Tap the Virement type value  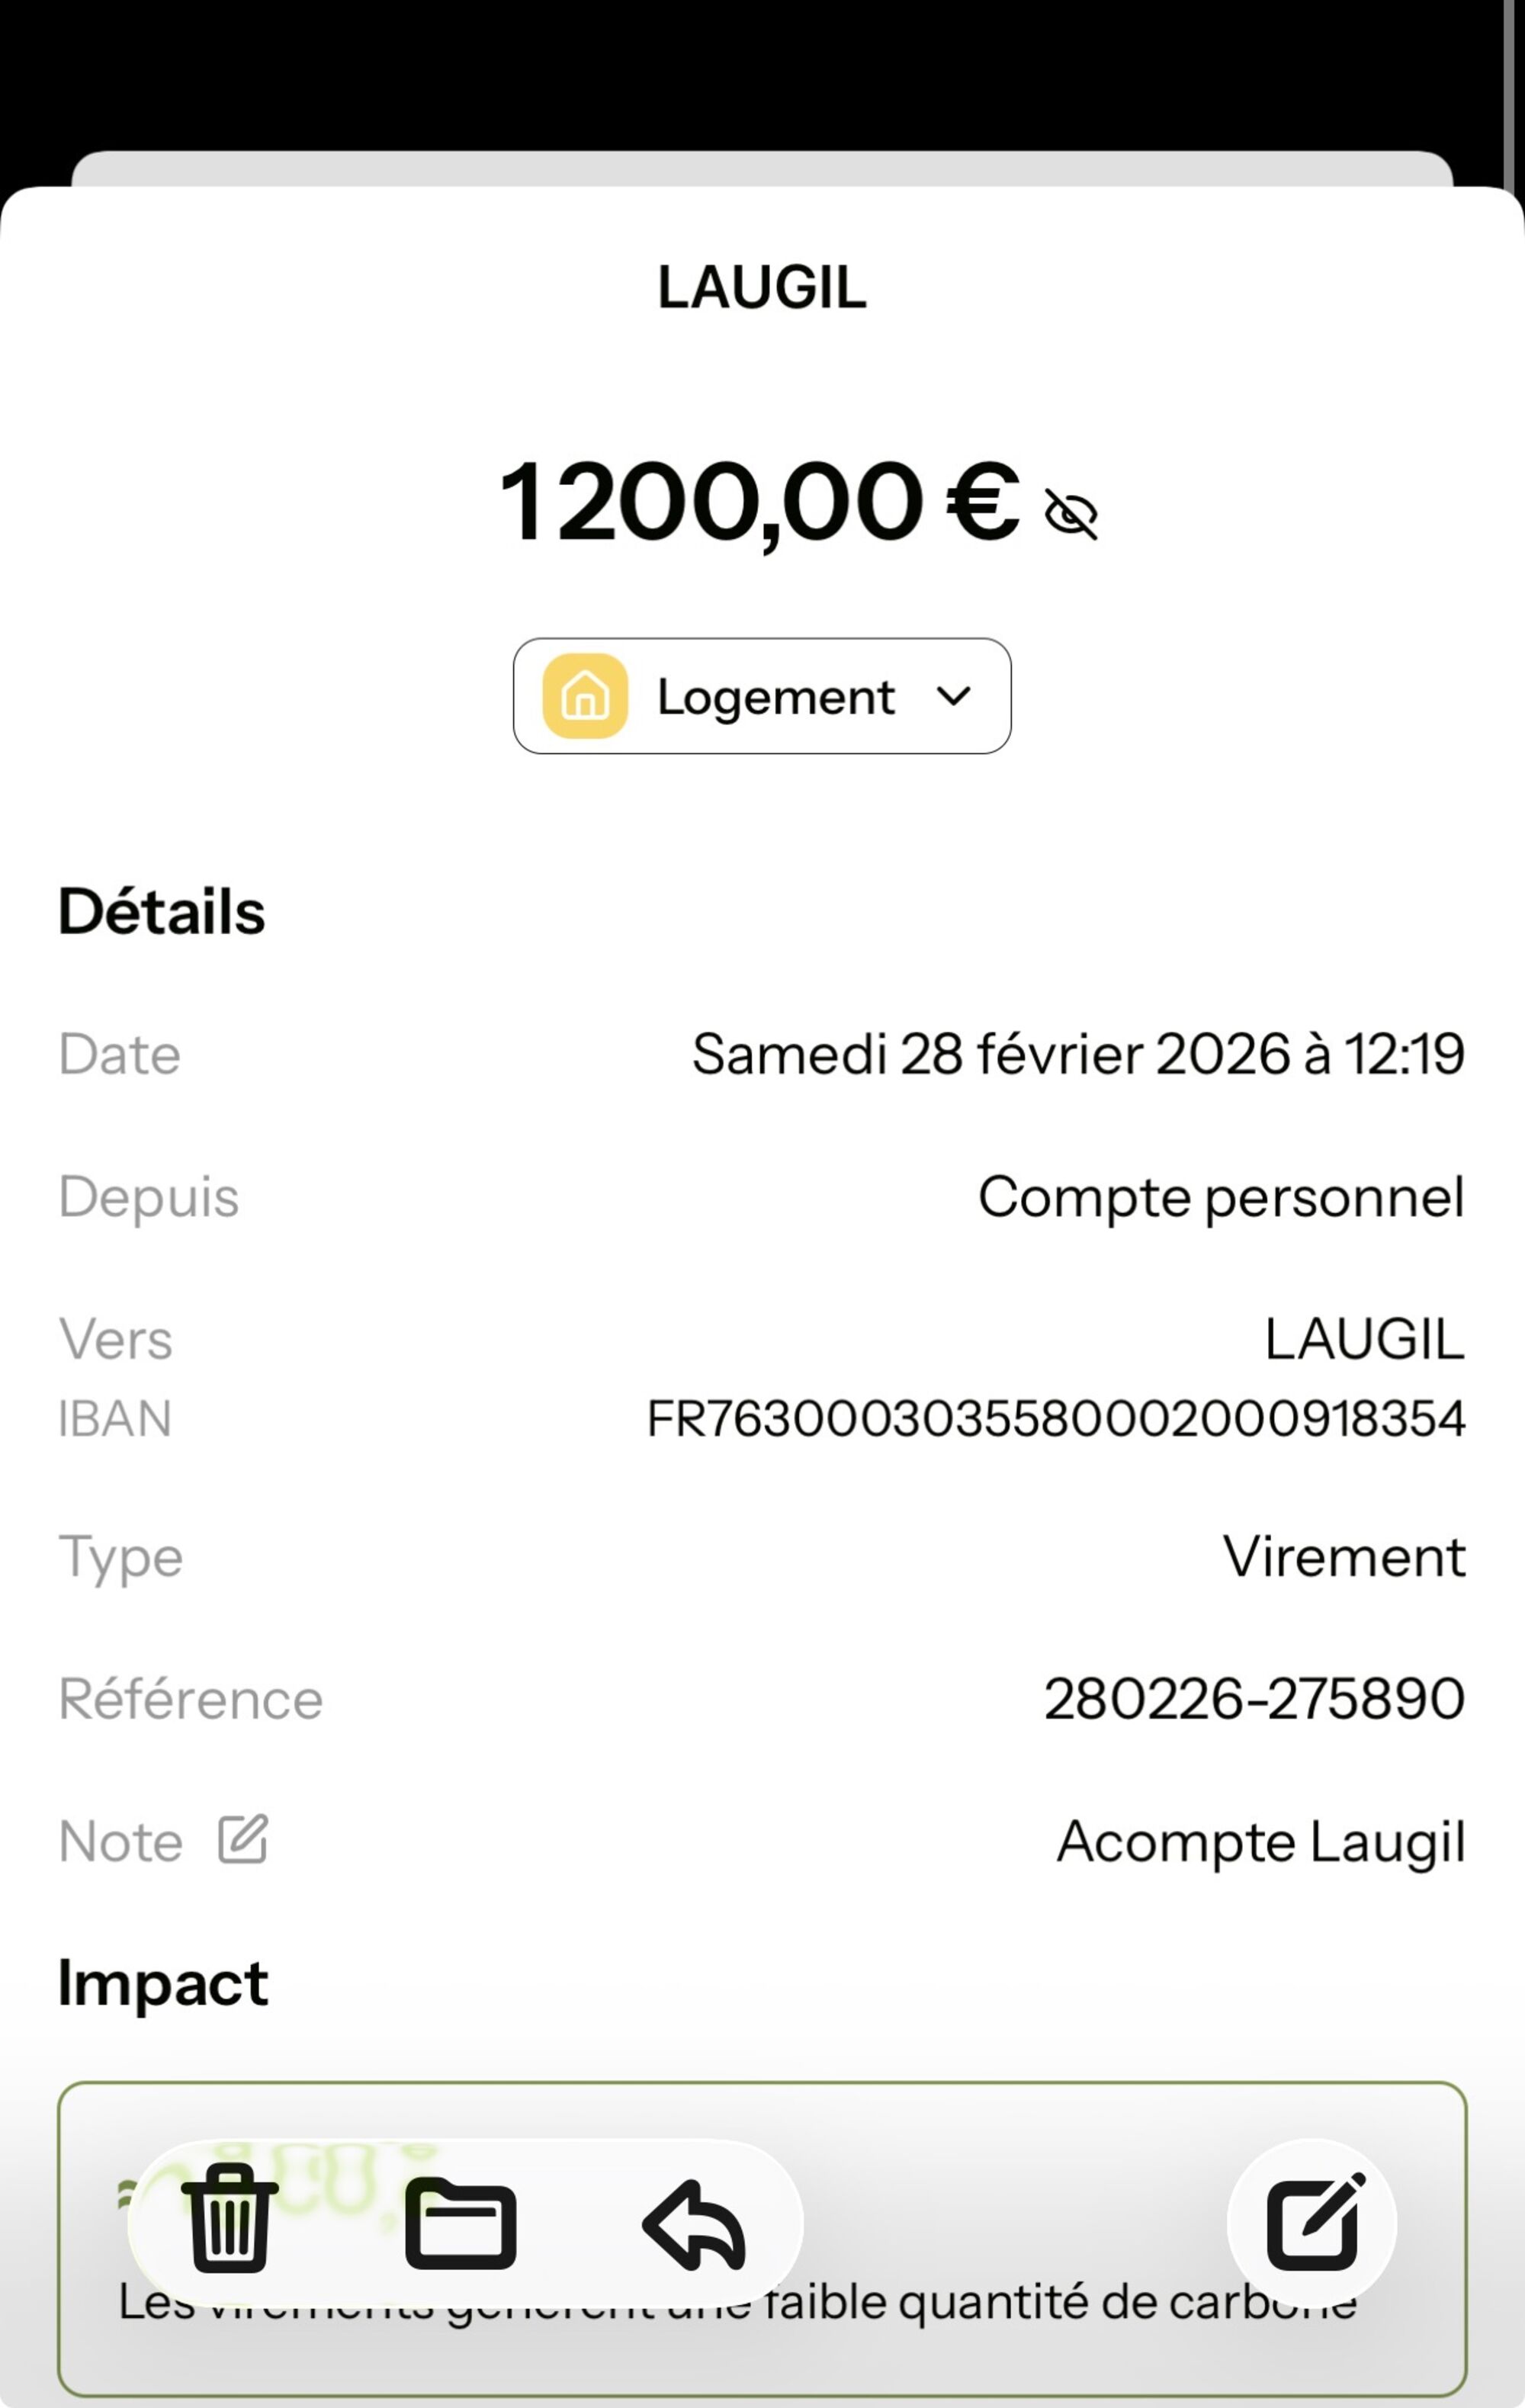point(1343,1556)
